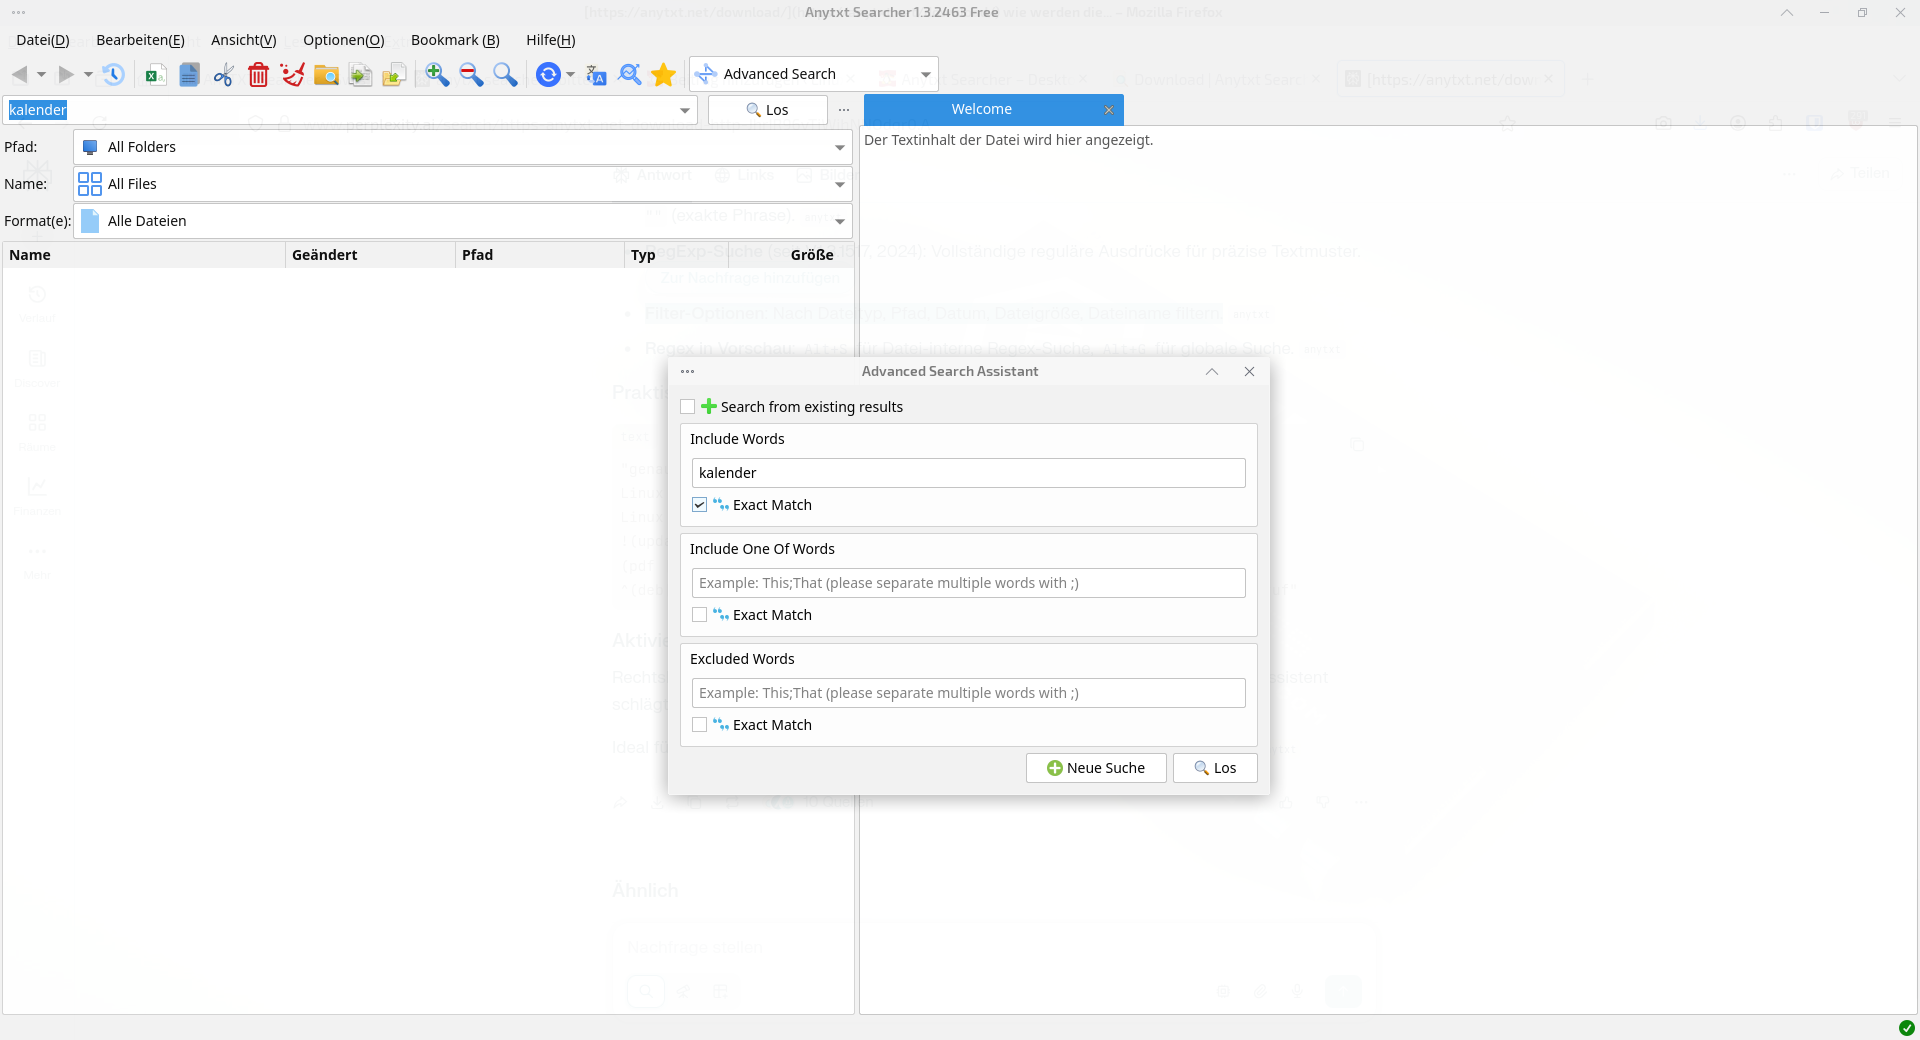Uncheck Exact Match under Include Words
The image size is (1920, 1040).
click(x=700, y=505)
